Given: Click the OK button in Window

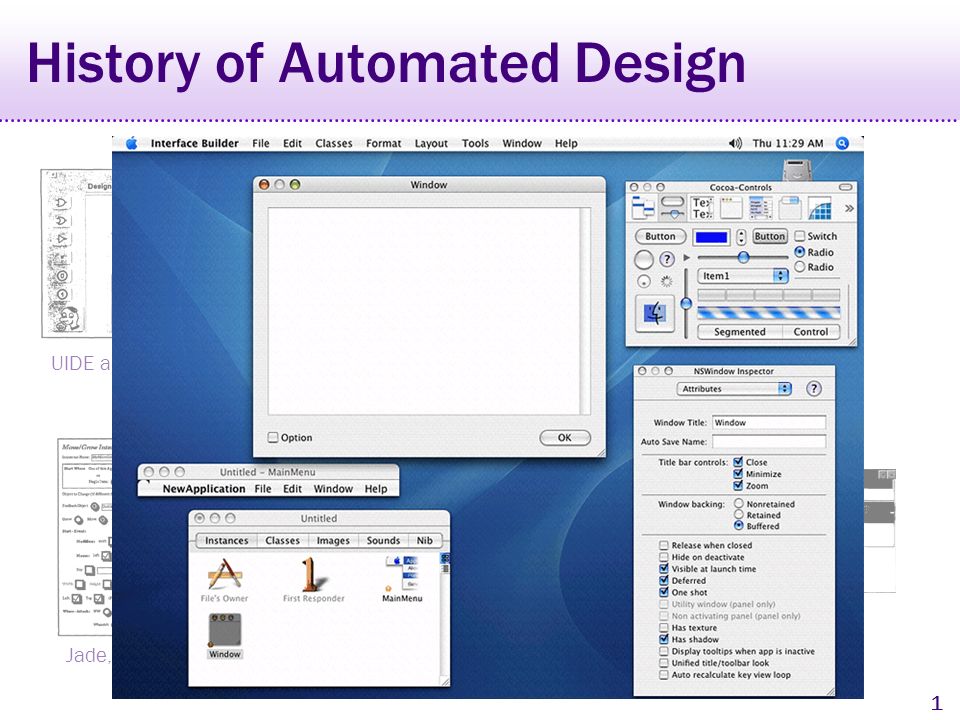Looking at the screenshot, I should 564,437.
